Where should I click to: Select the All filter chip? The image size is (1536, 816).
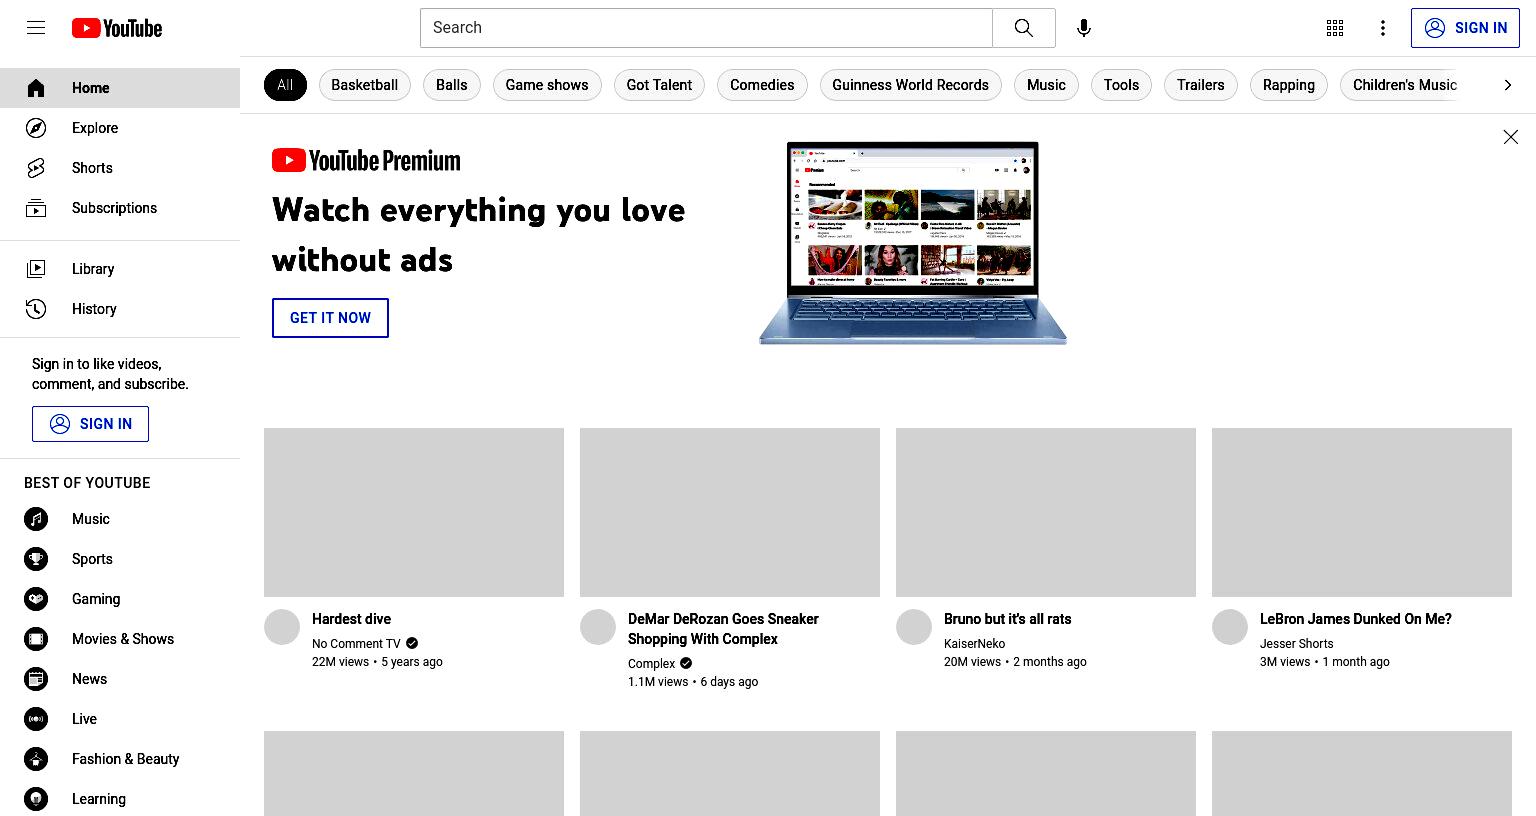pos(285,85)
